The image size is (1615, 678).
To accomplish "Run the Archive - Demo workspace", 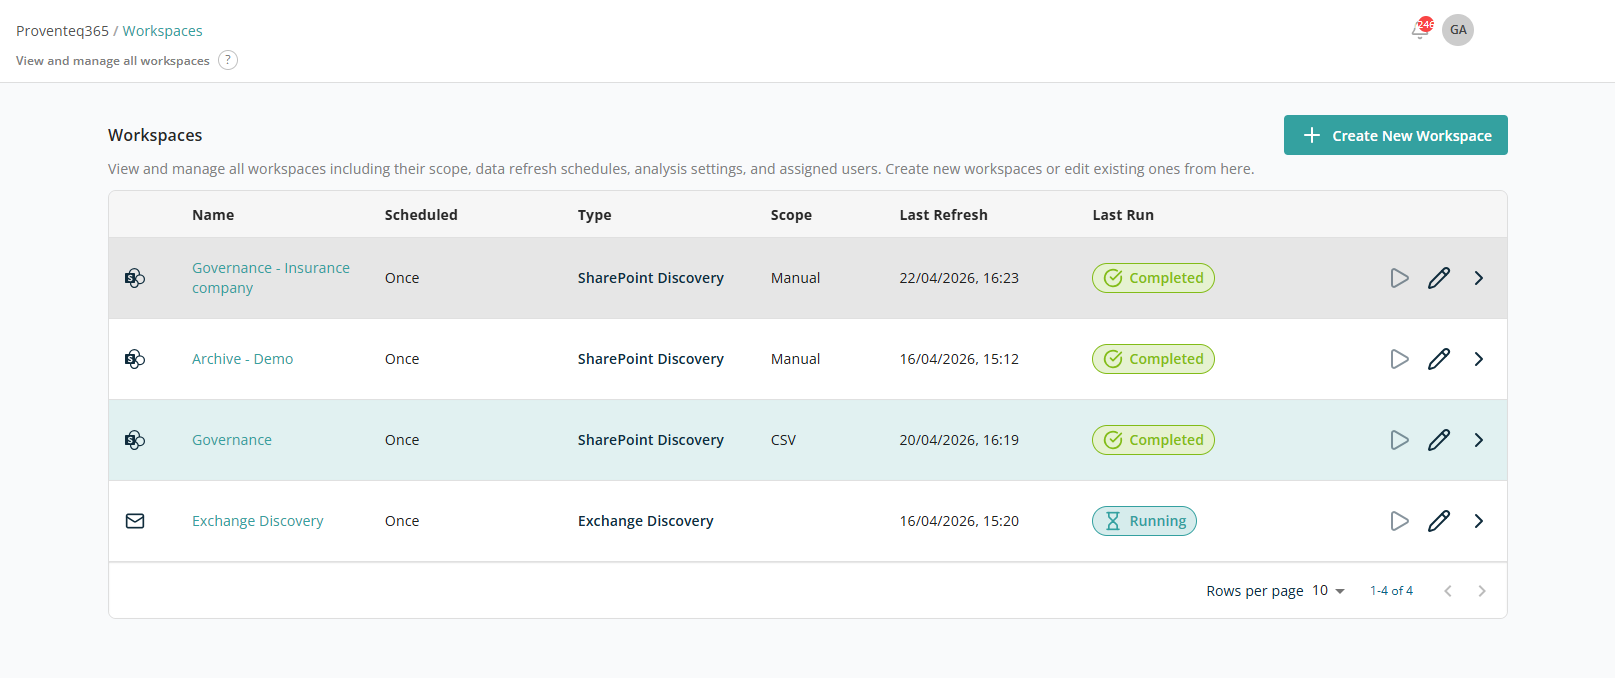I will (x=1399, y=359).
